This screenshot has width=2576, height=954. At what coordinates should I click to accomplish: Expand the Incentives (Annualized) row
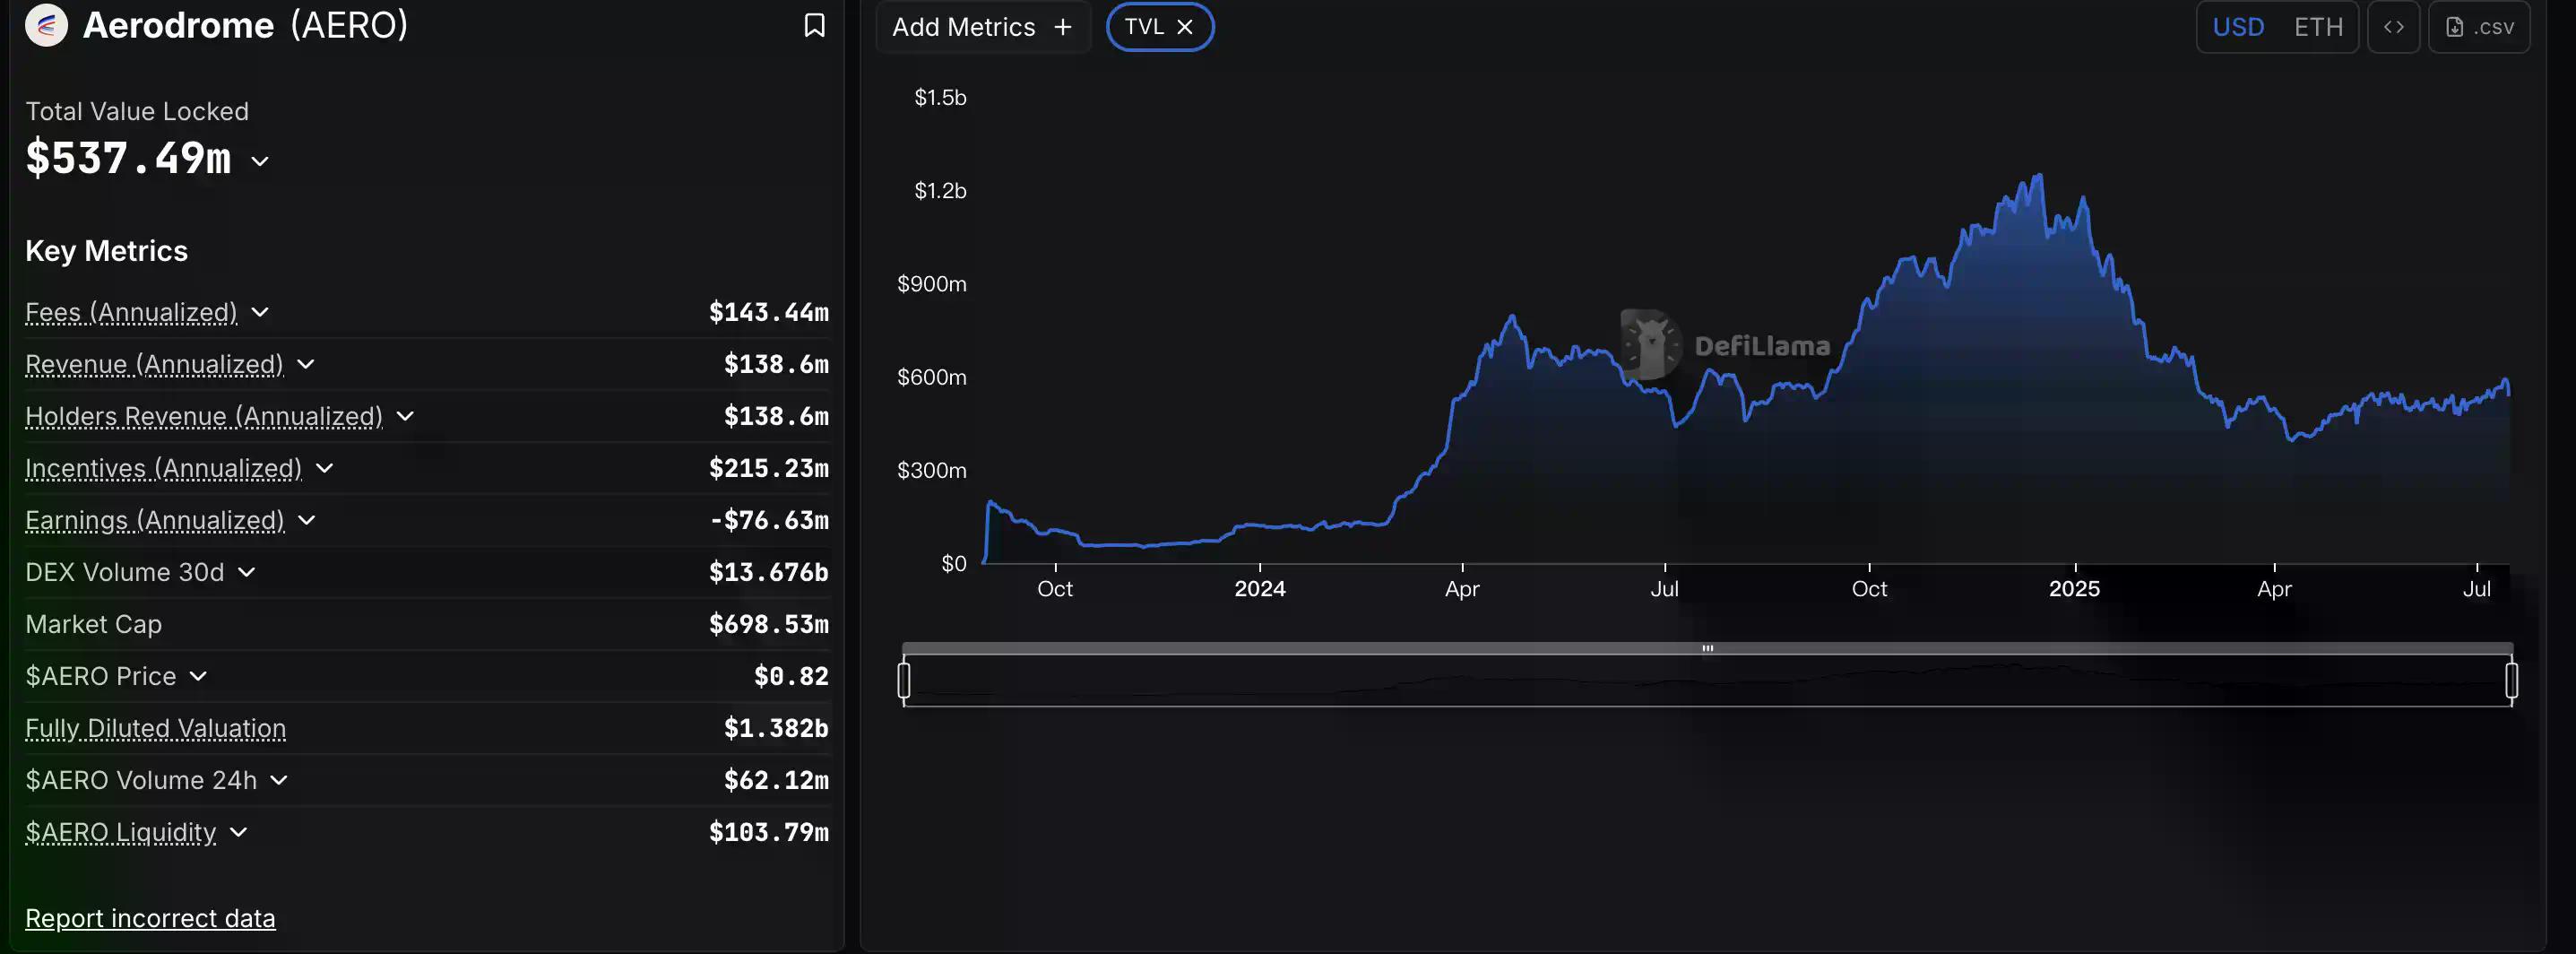click(x=324, y=468)
